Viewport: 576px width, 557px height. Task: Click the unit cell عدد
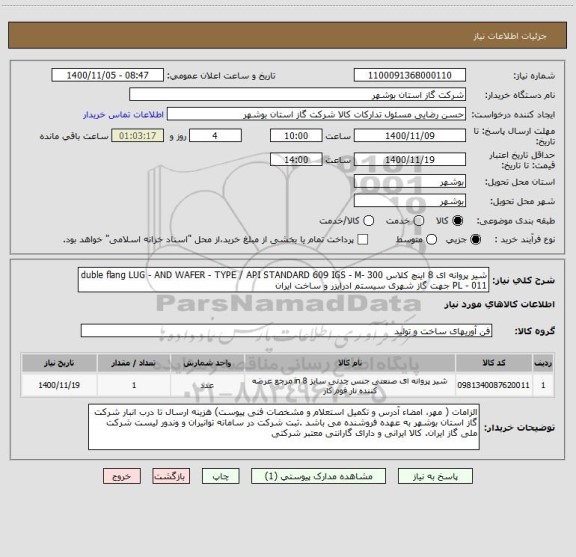pyautogui.click(x=207, y=385)
